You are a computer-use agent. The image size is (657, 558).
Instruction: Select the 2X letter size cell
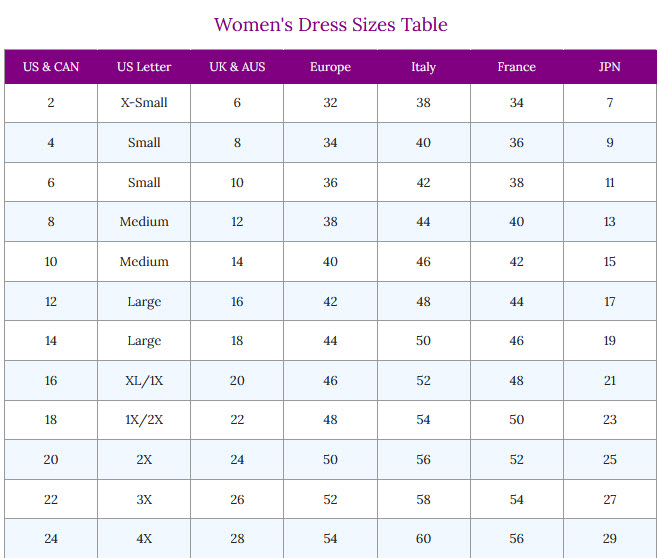(144, 460)
